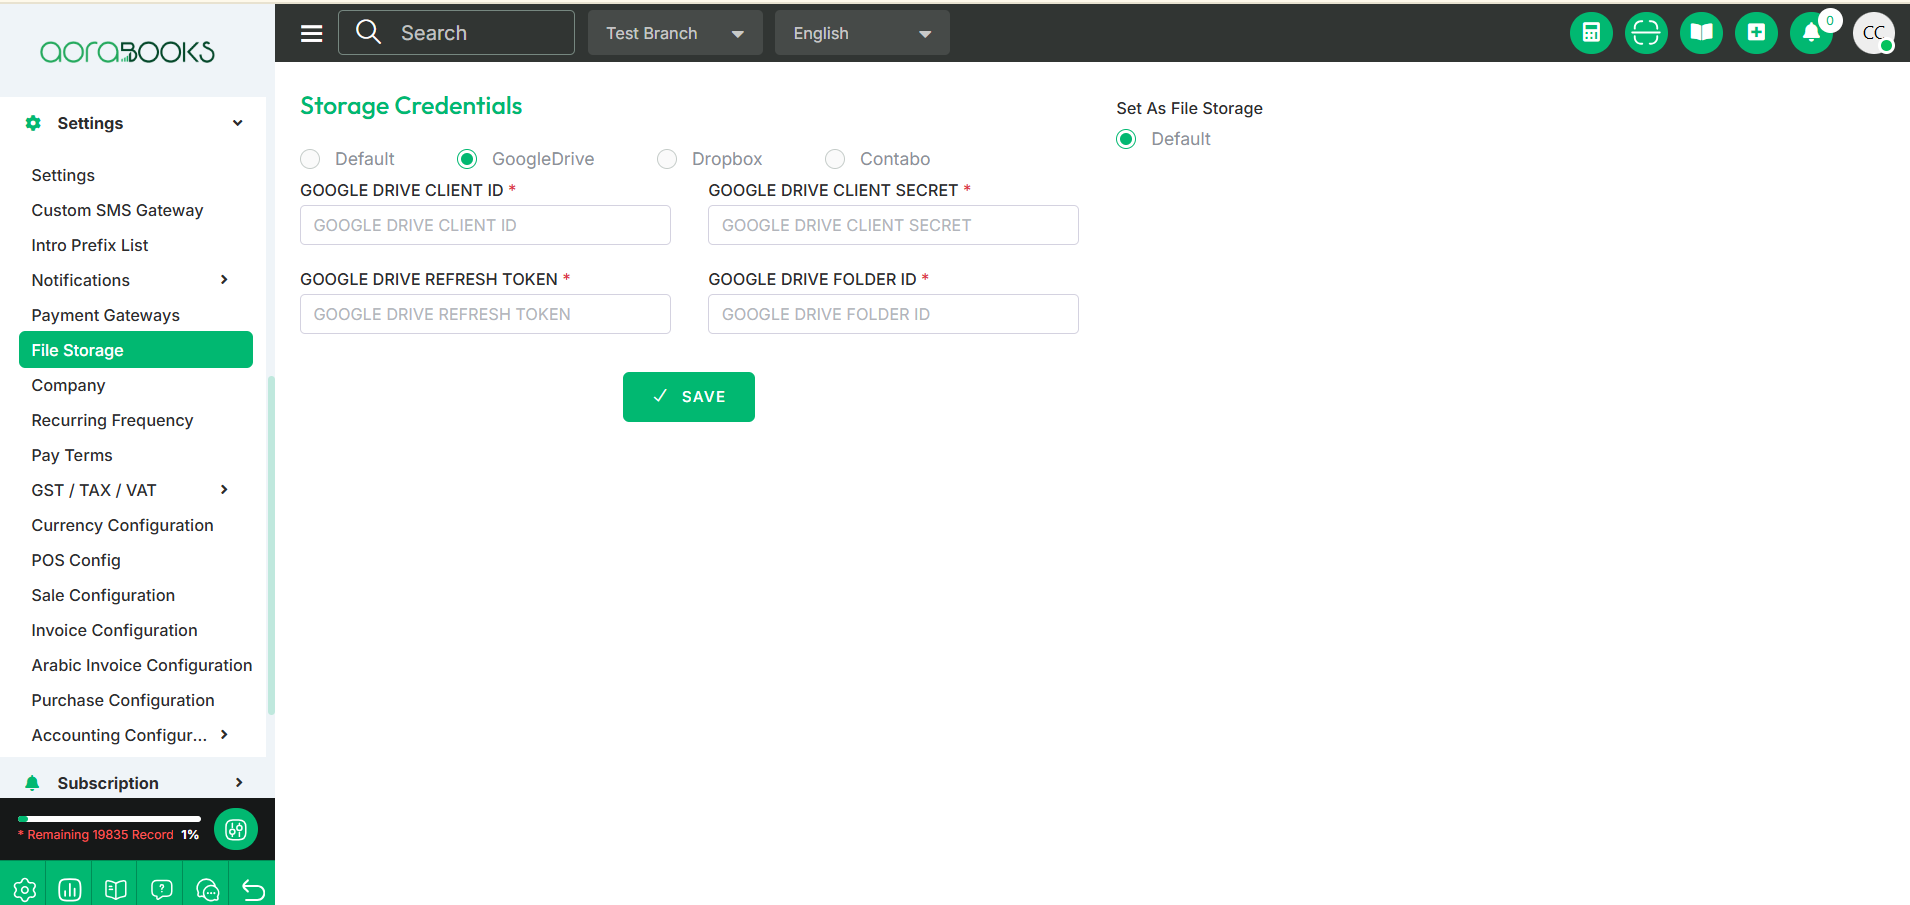This screenshot has height=905, width=1910.
Task: Open Pay Terms
Action: (x=72, y=455)
